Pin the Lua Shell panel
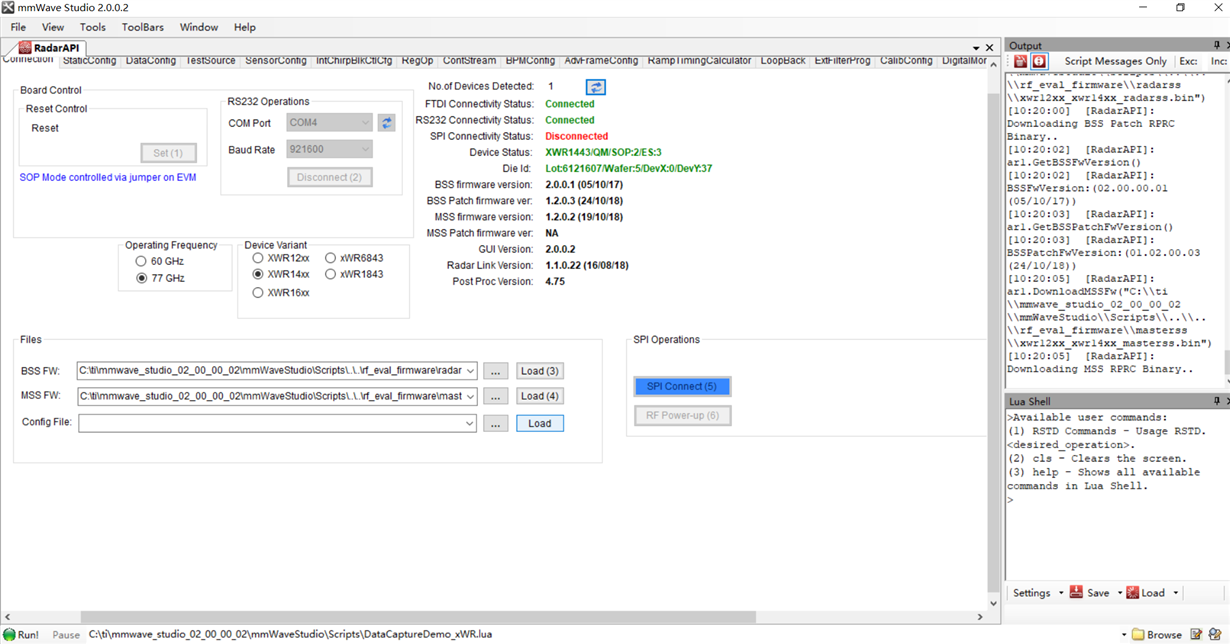Image resolution: width=1230 pixels, height=644 pixels. pos(1217,401)
